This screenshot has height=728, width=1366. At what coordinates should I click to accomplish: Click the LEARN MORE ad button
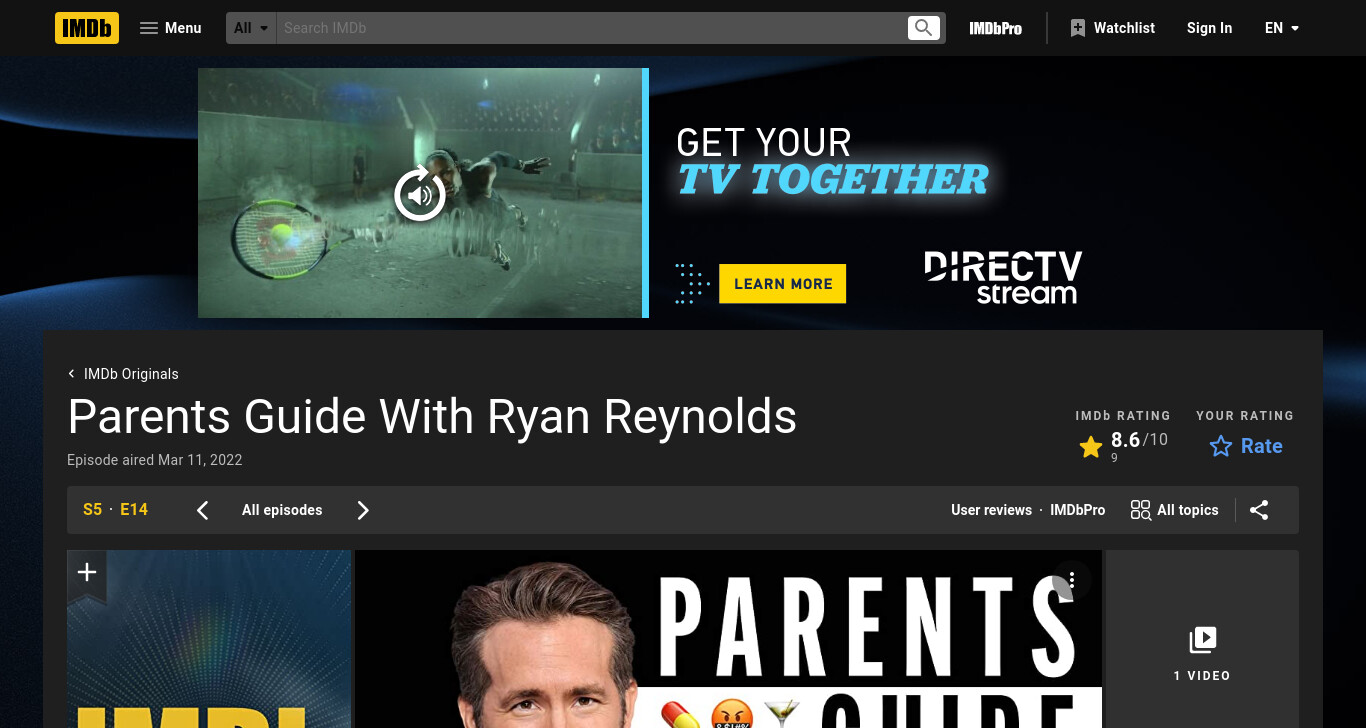[x=783, y=284]
